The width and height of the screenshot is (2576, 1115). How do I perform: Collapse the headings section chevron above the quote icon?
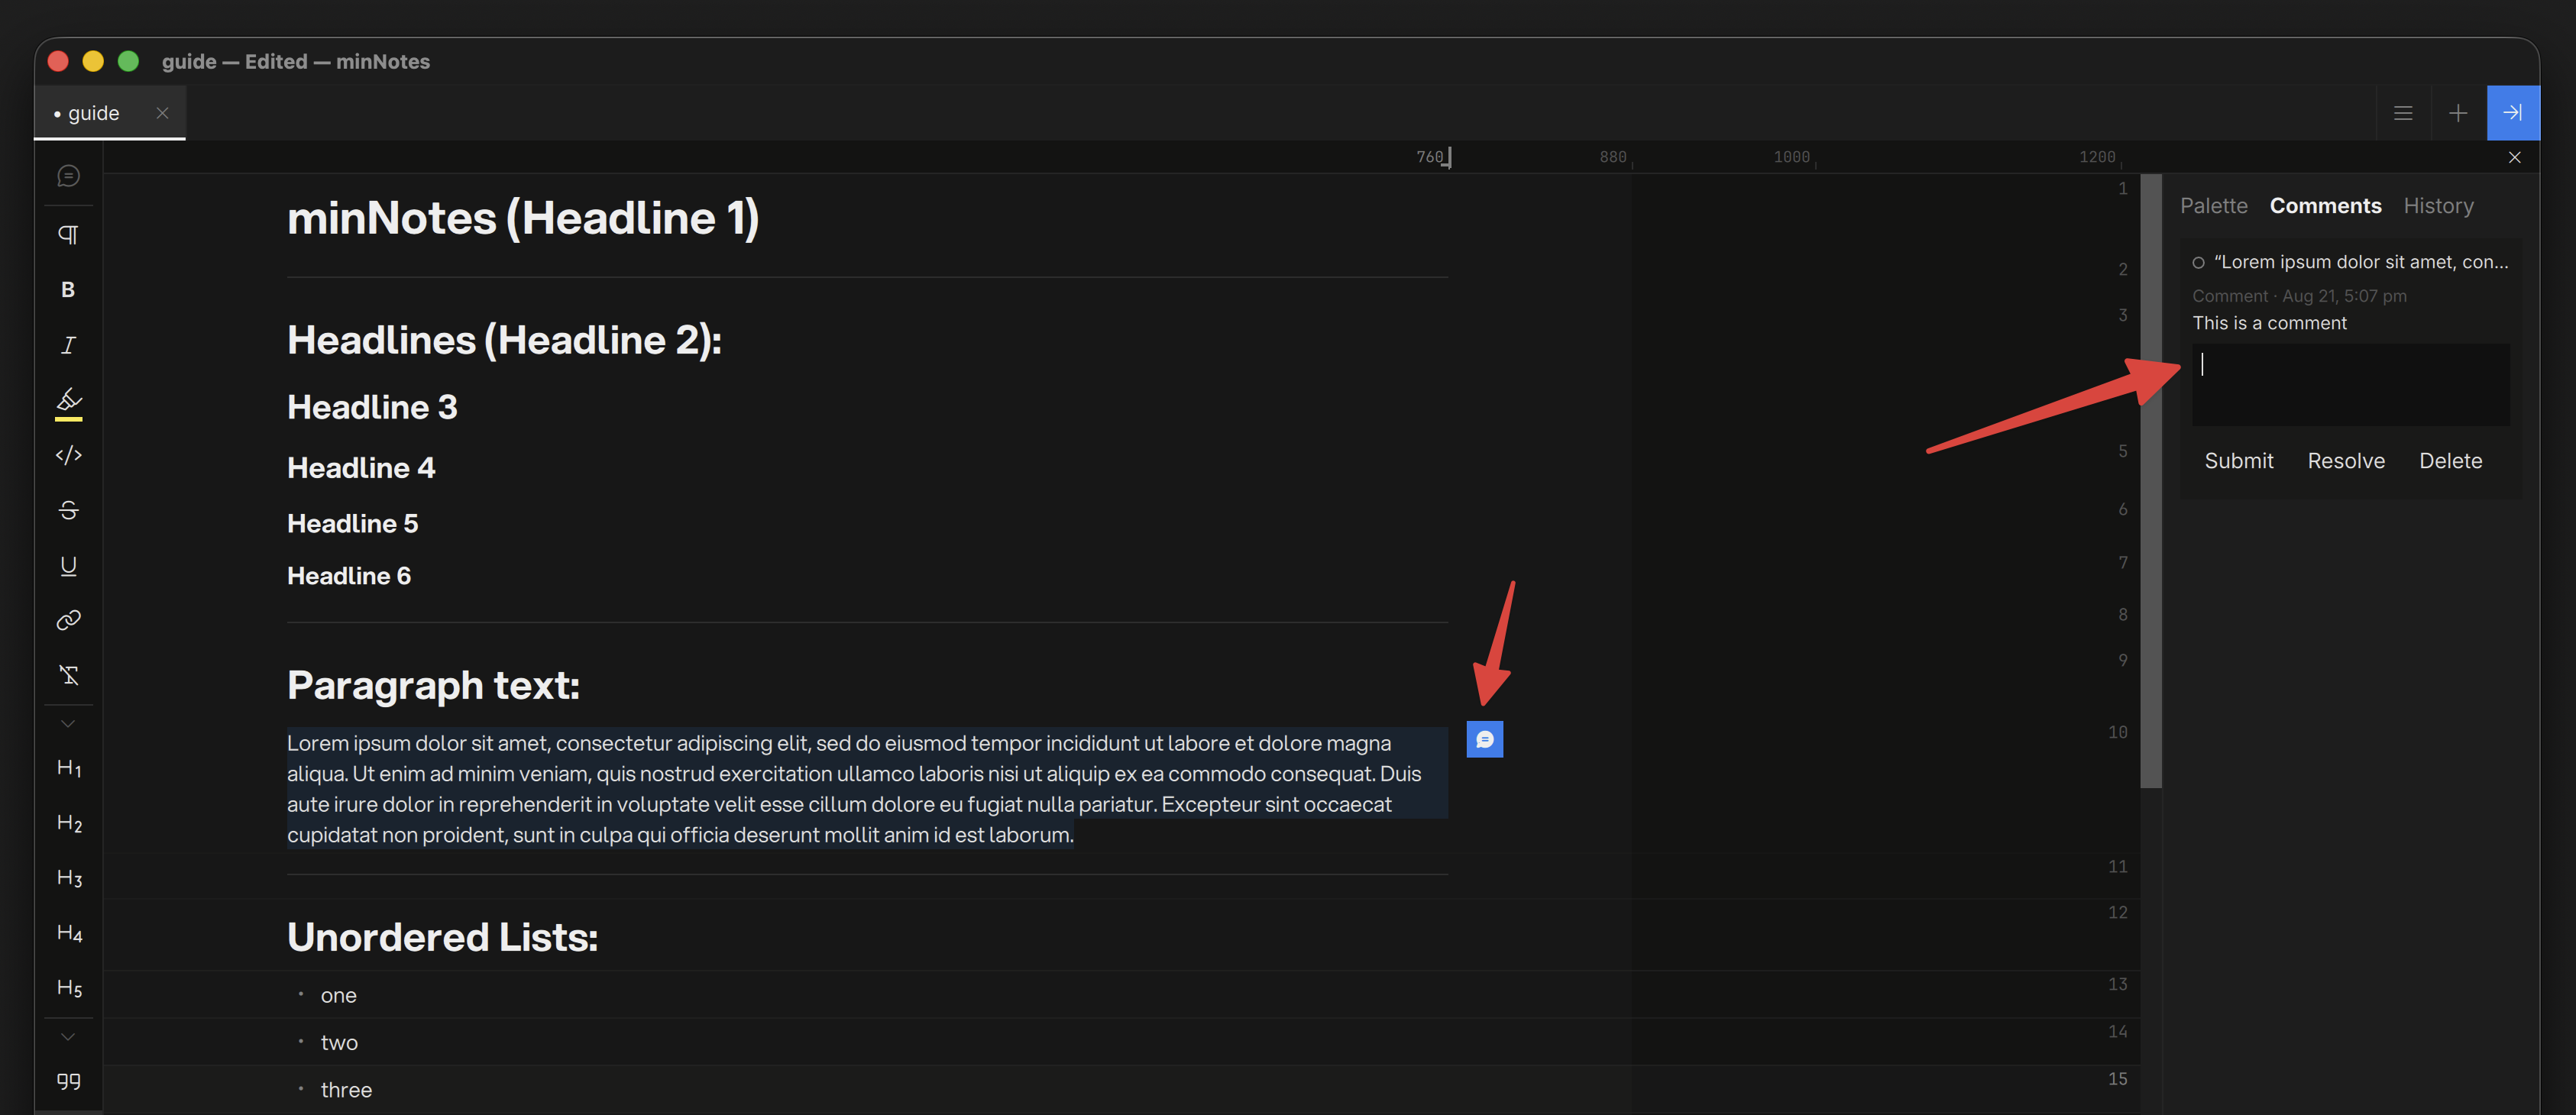(x=68, y=1036)
